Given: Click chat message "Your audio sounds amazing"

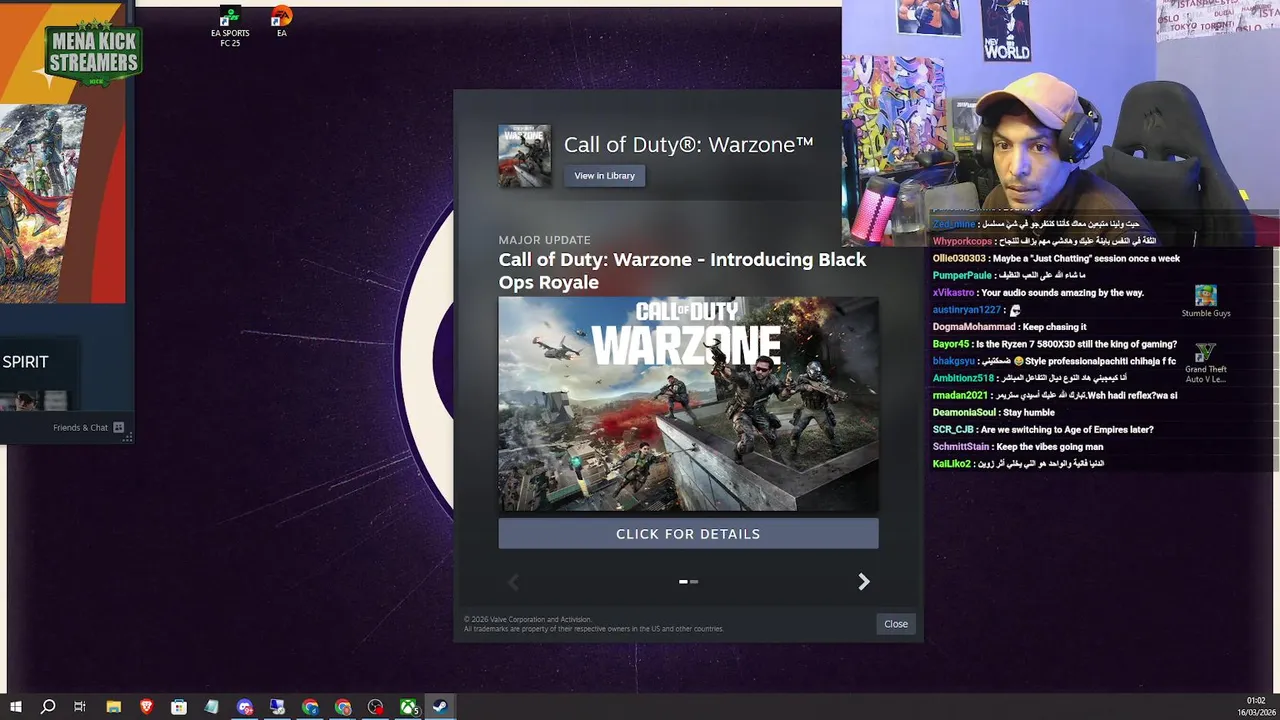Looking at the screenshot, I should 1038,292.
